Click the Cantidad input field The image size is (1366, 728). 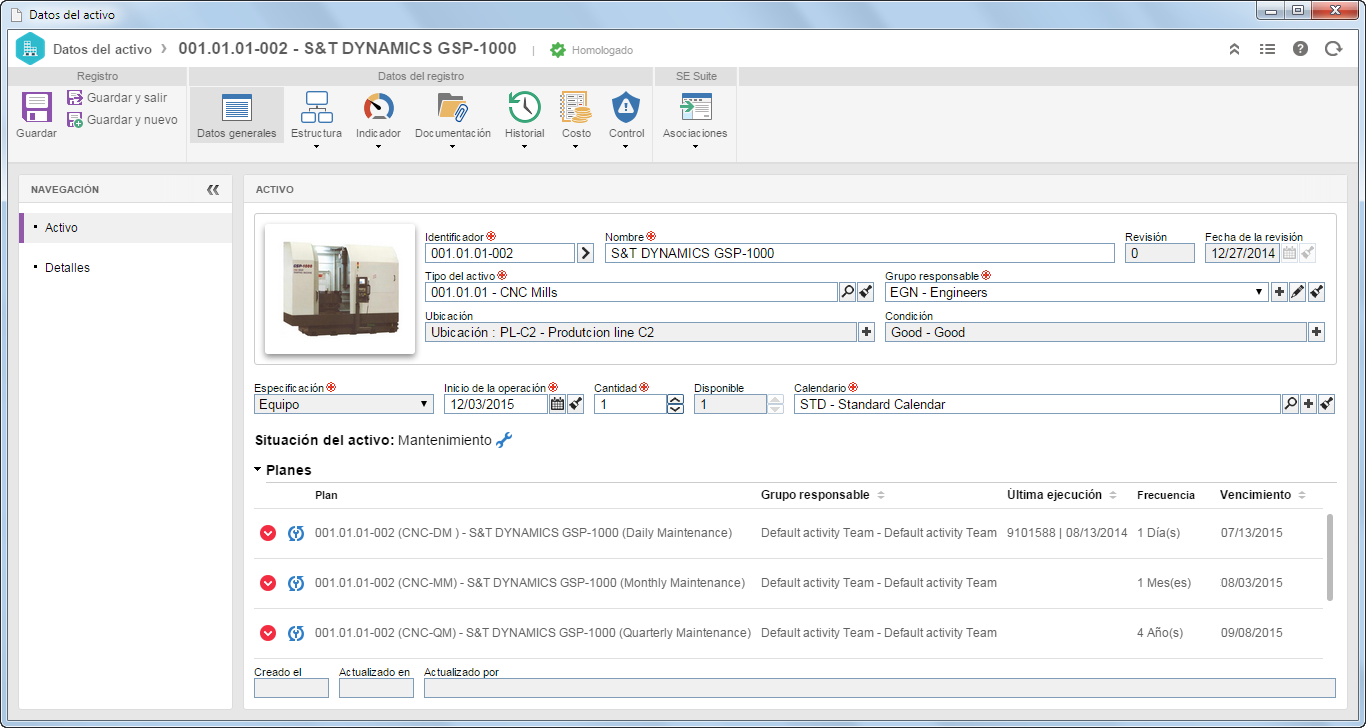(x=630, y=404)
